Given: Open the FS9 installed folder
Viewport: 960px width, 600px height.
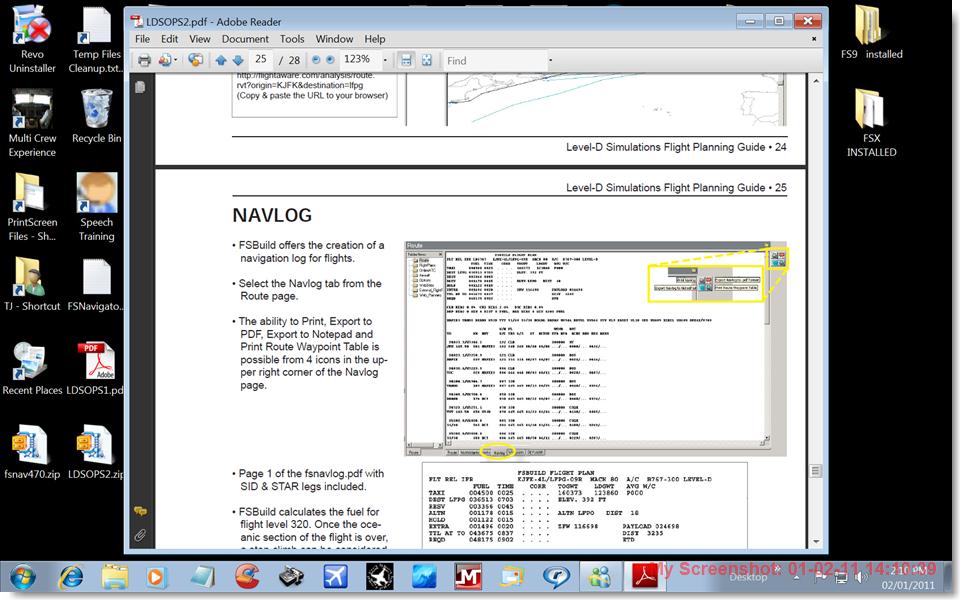Looking at the screenshot, I should pos(871,32).
